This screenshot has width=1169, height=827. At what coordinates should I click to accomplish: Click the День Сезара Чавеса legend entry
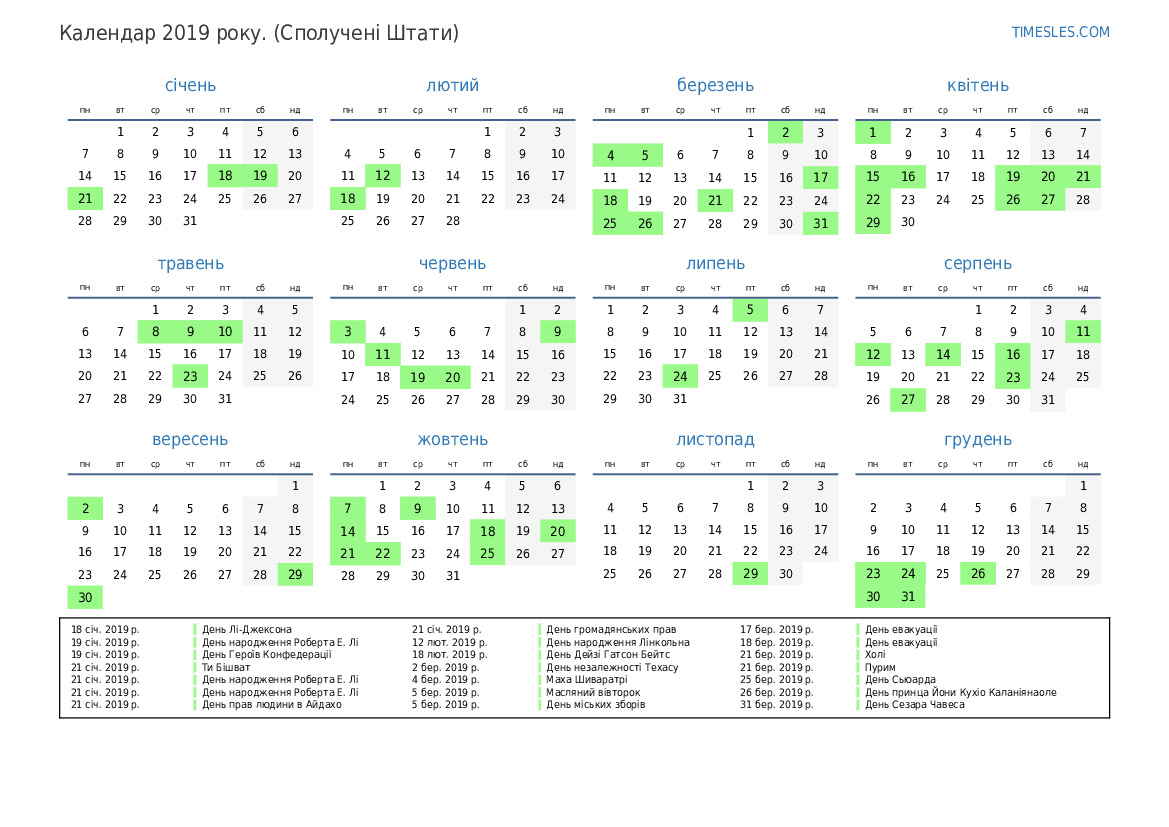point(914,705)
